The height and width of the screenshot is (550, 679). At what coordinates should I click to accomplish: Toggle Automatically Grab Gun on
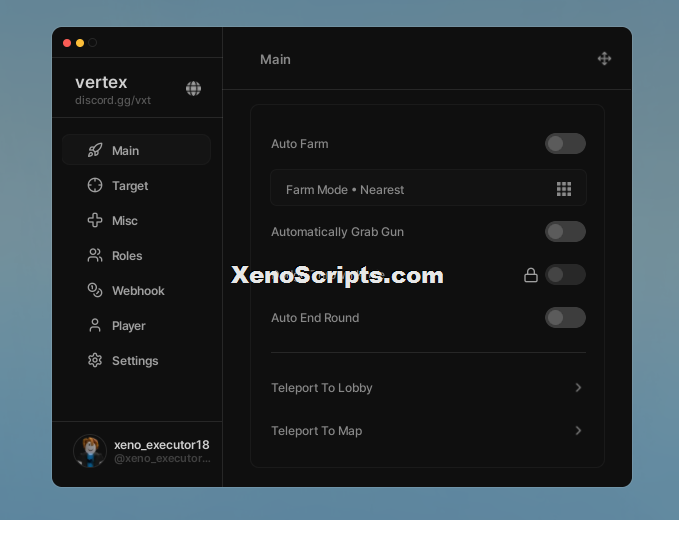coord(565,232)
